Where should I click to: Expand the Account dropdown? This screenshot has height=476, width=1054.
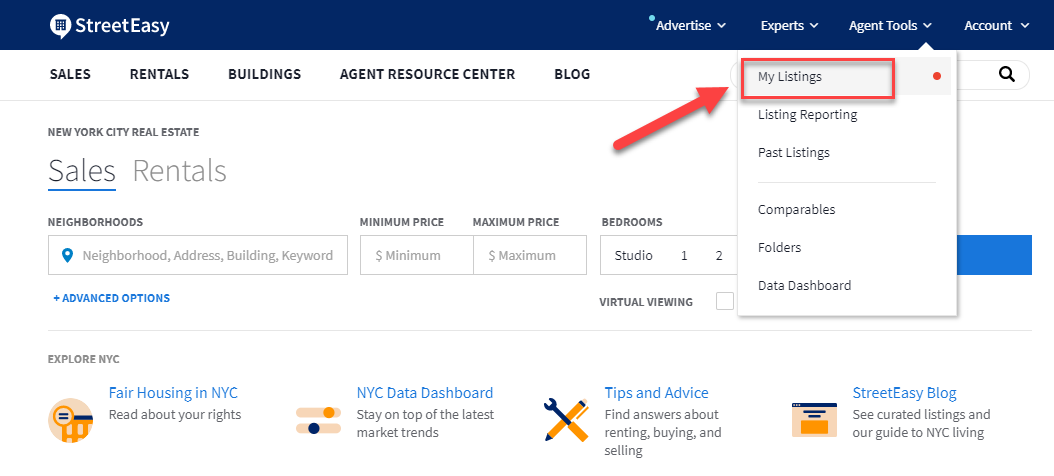click(997, 26)
